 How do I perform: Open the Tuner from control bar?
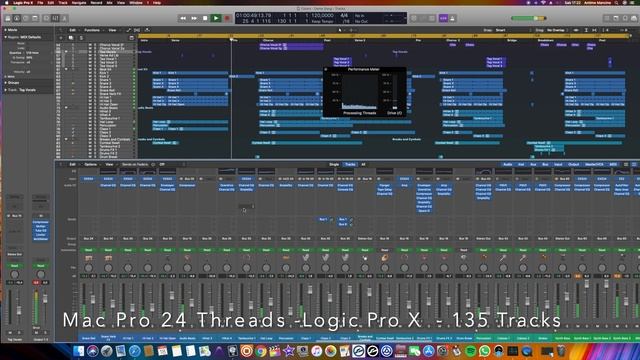click(x=423, y=18)
